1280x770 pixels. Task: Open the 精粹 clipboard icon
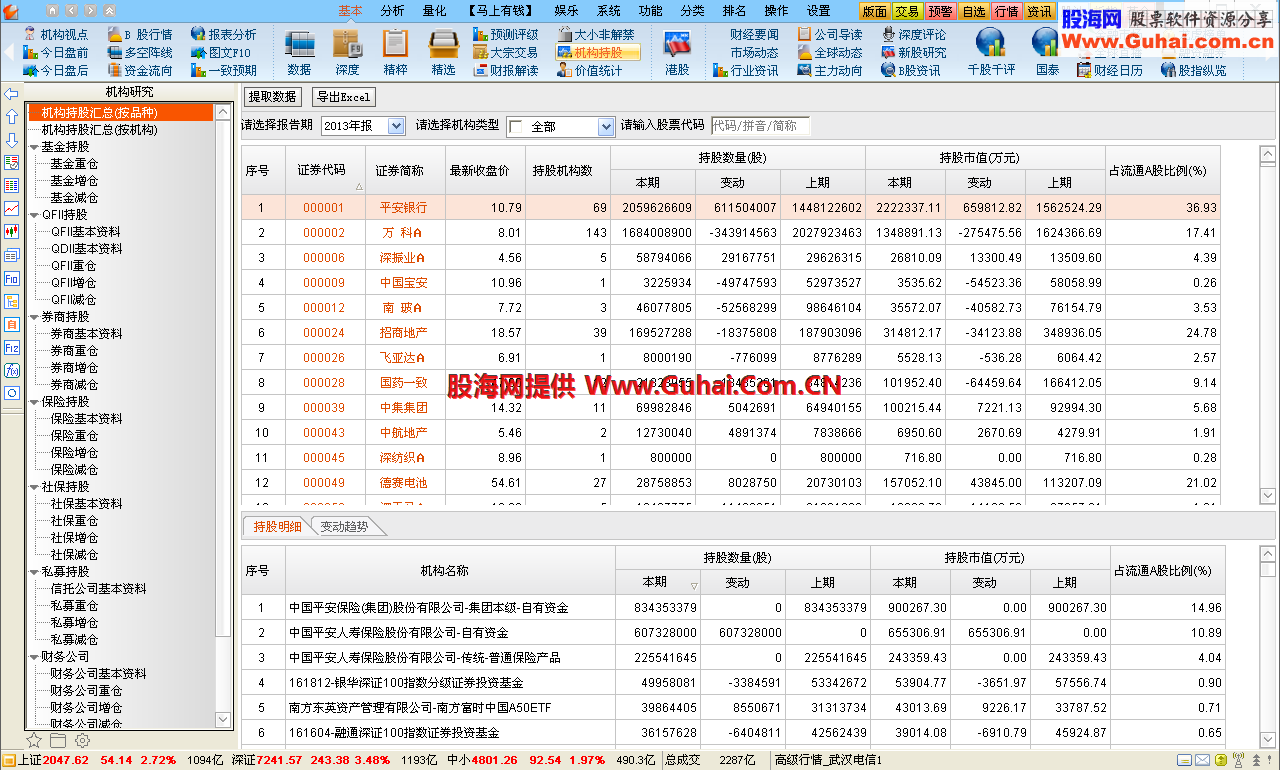395,52
